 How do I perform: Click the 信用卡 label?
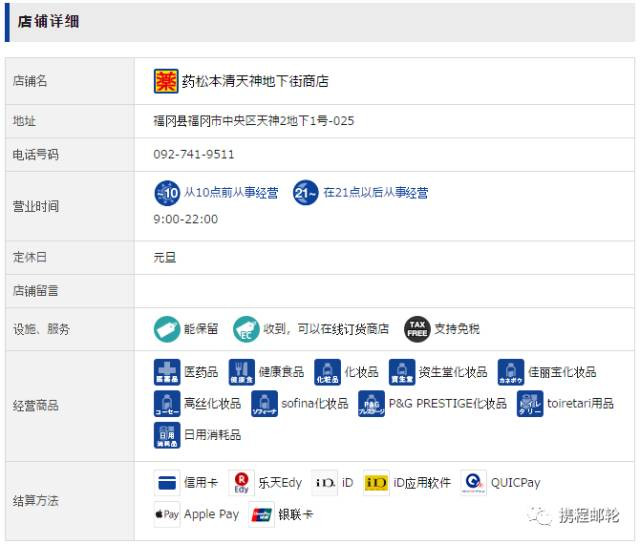point(201,483)
